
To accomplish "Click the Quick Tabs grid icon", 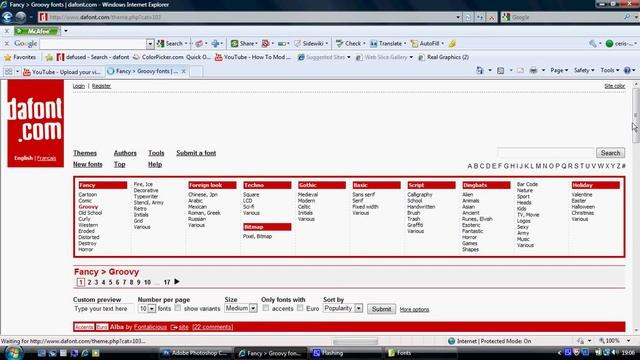I will tap(9, 71).
